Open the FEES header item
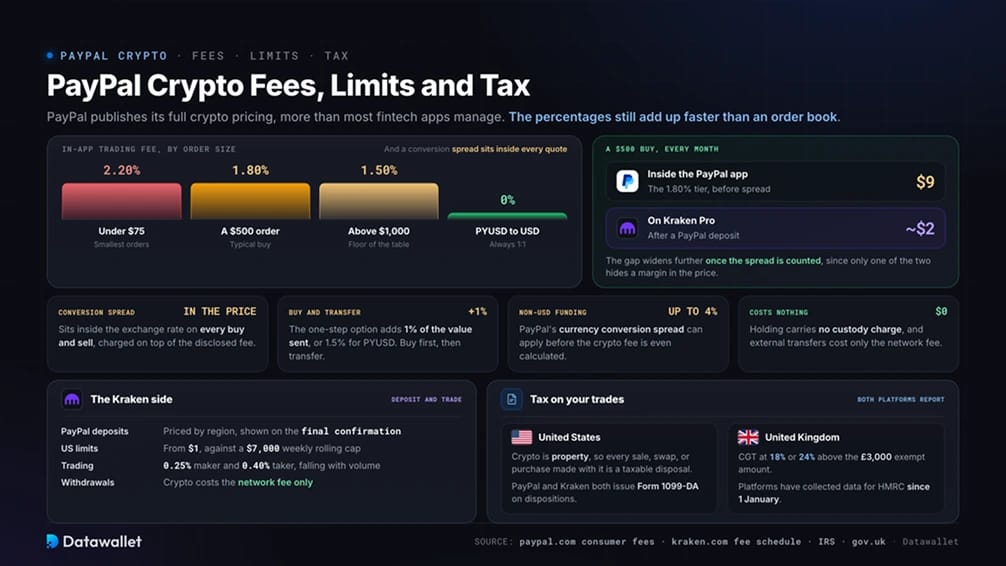 pyautogui.click(x=209, y=56)
